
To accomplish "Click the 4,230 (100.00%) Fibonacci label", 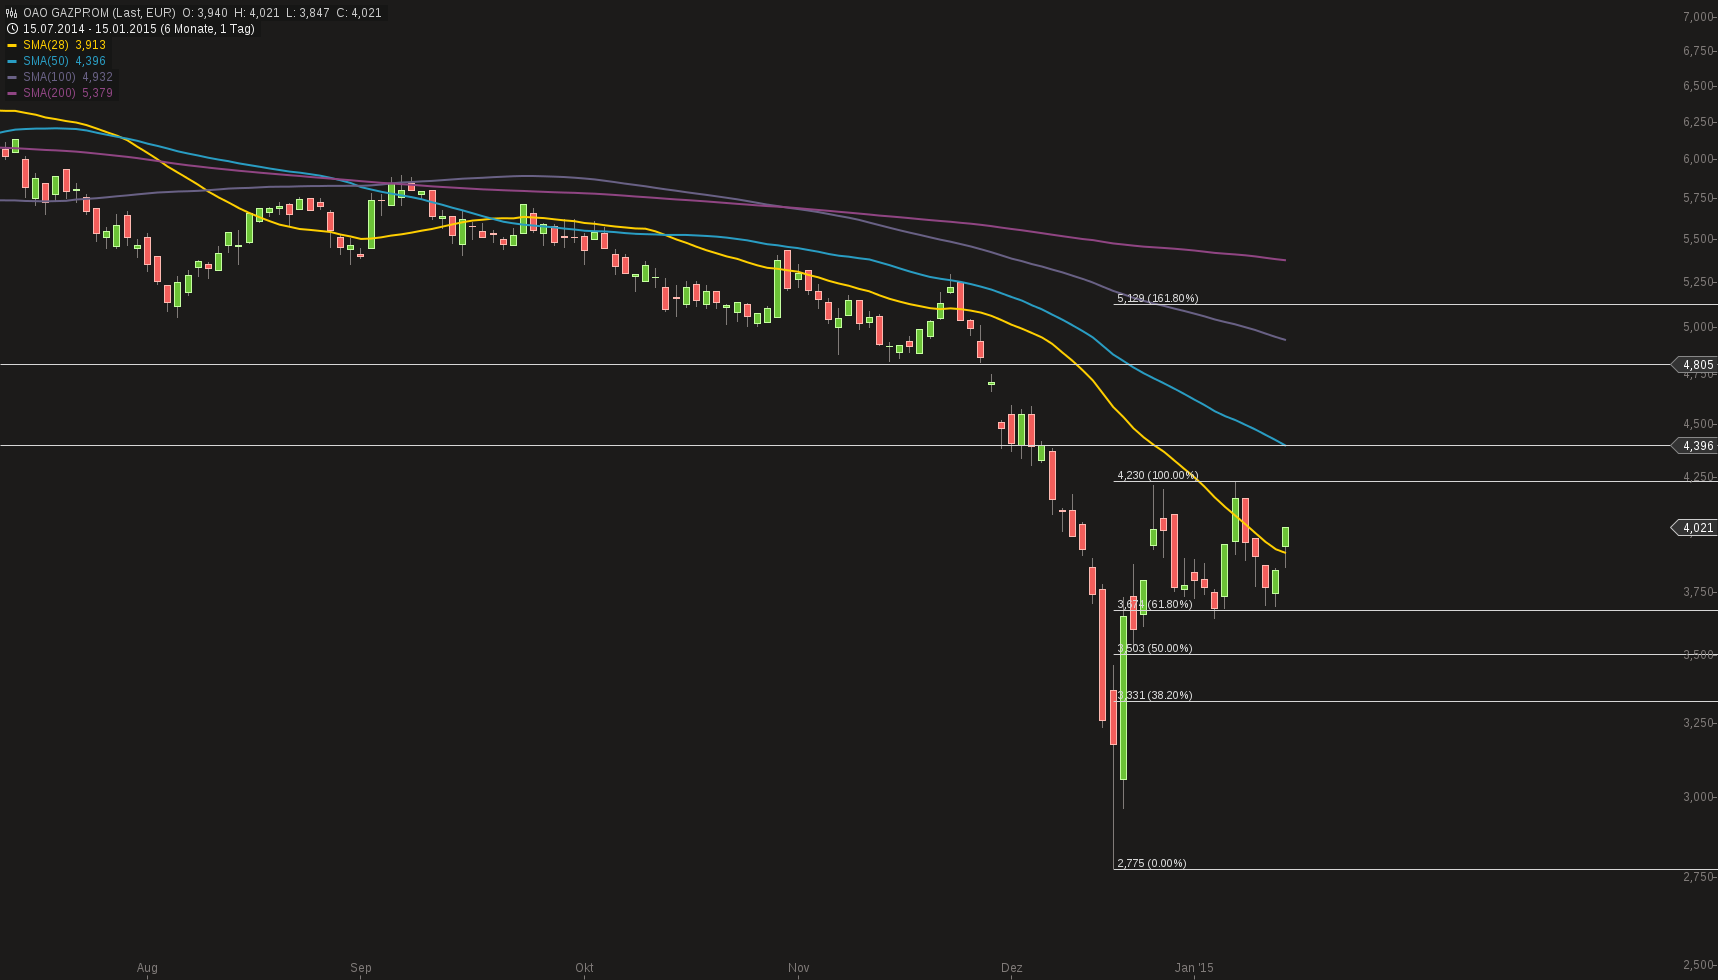I will click(1157, 475).
